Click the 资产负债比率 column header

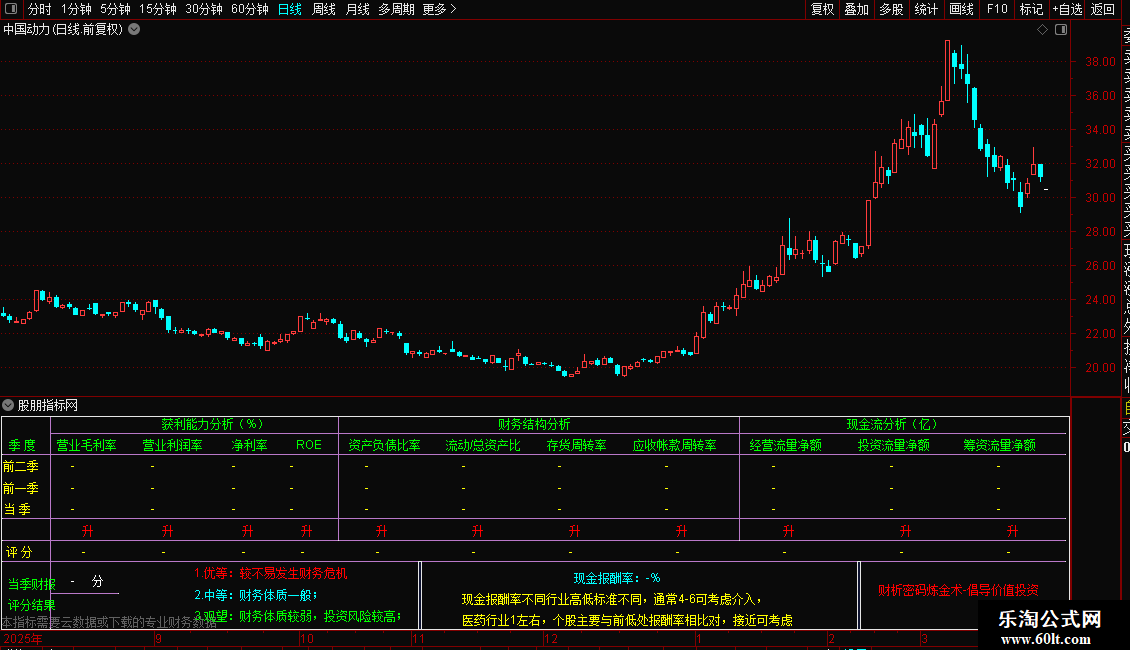[x=384, y=445]
